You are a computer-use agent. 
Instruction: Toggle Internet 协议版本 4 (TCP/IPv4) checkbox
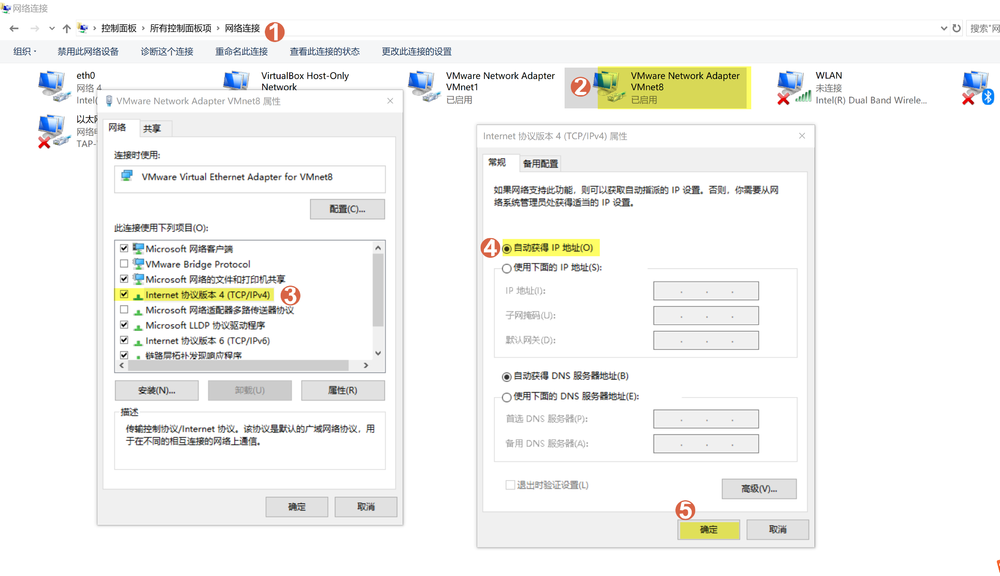tap(124, 294)
